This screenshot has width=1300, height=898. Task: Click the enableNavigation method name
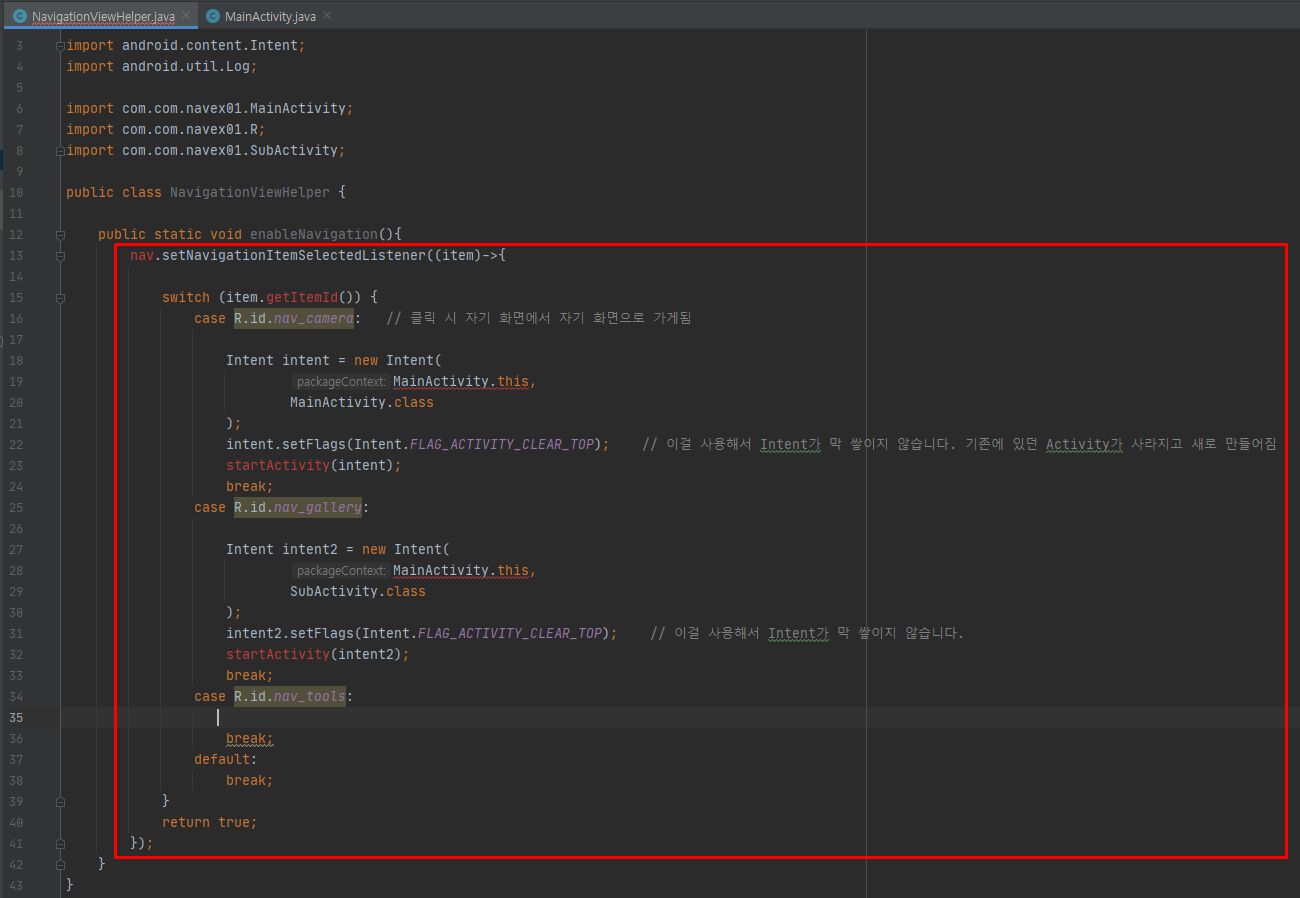(314, 235)
